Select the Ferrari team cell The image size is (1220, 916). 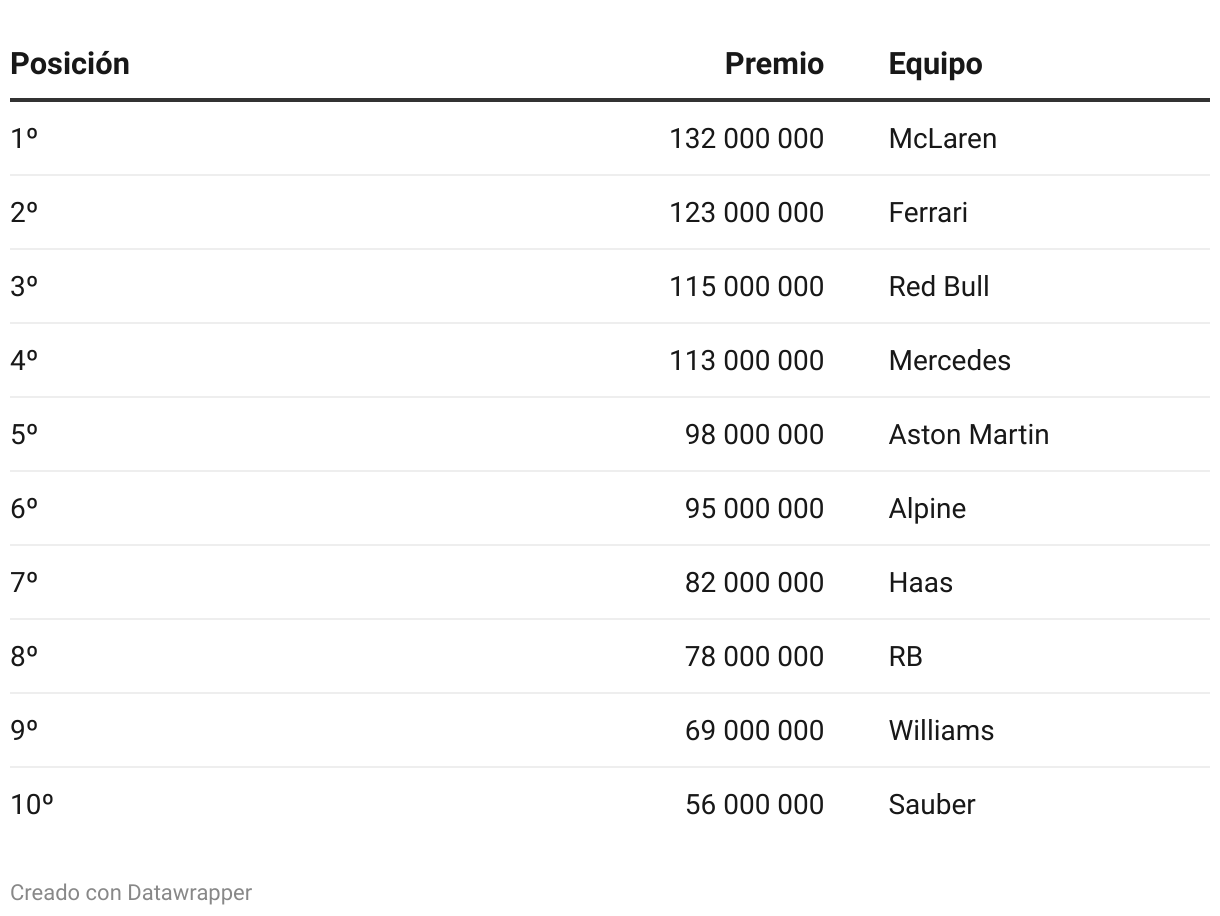point(928,212)
